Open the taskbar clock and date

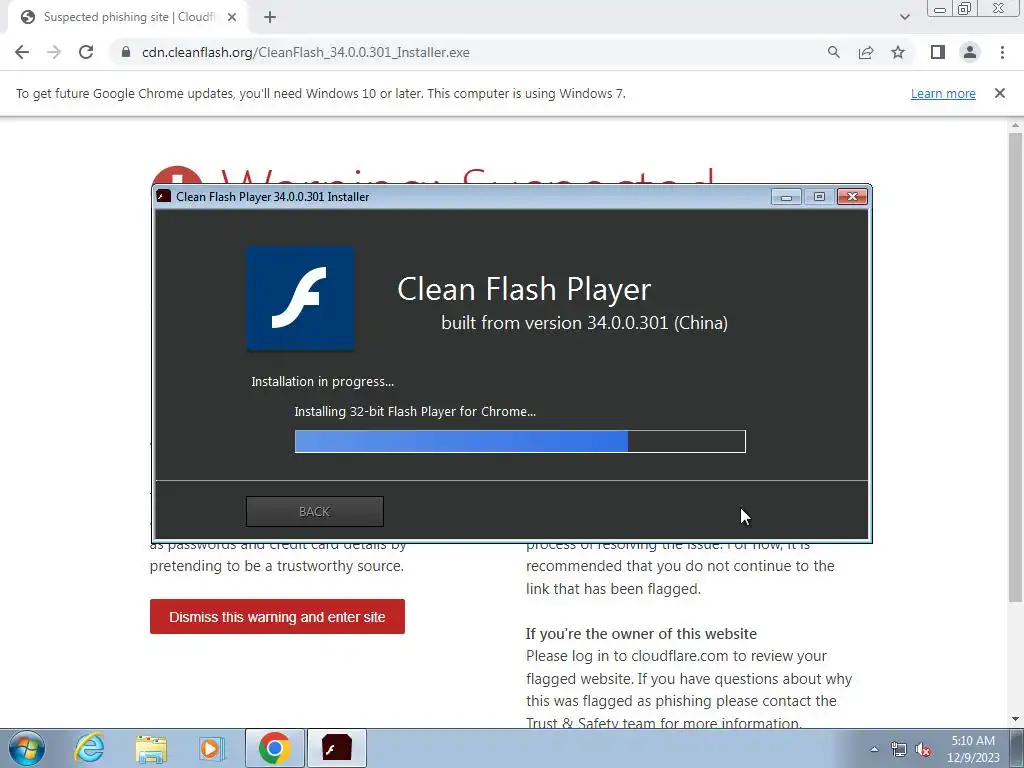pyautogui.click(x=973, y=749)
